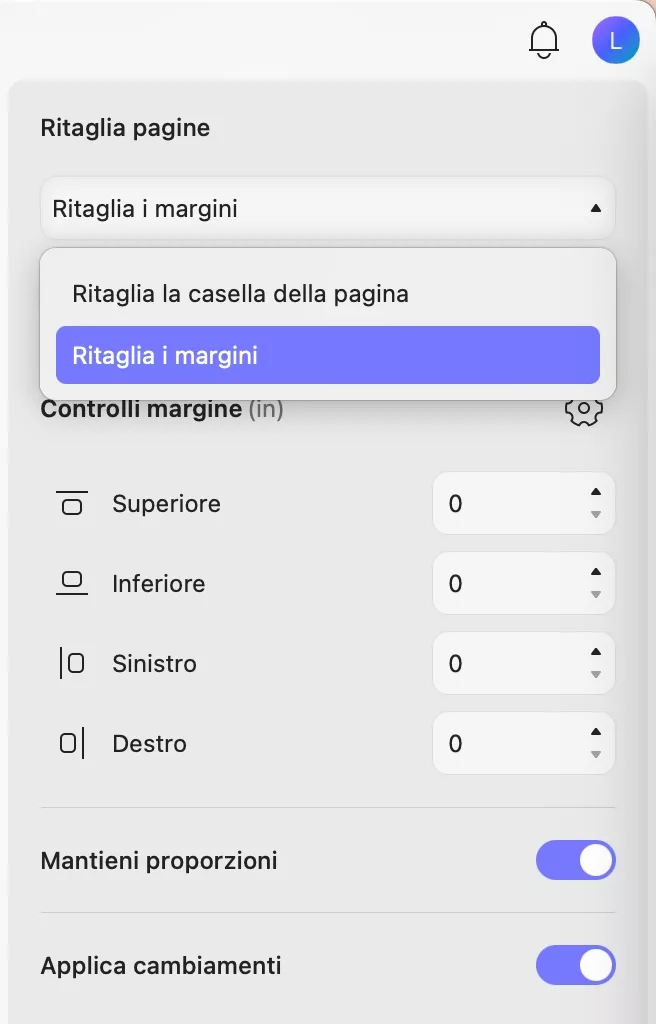Disable Applica cambiamenti

coord(576,965)
